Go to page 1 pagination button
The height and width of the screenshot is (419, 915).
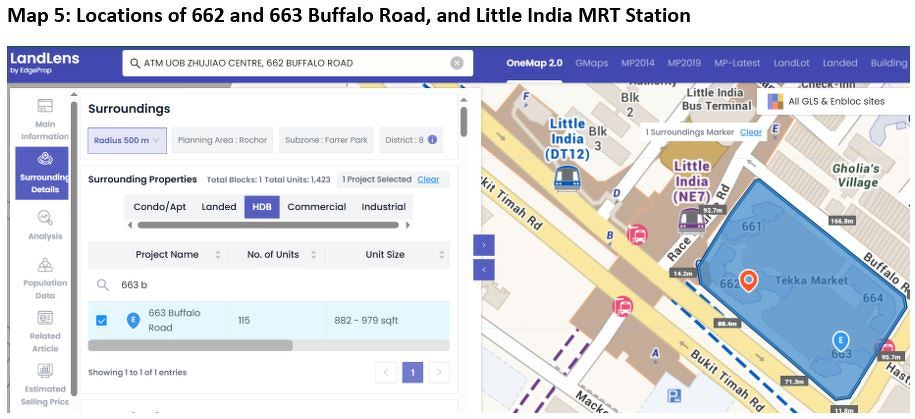pos(411,373)
